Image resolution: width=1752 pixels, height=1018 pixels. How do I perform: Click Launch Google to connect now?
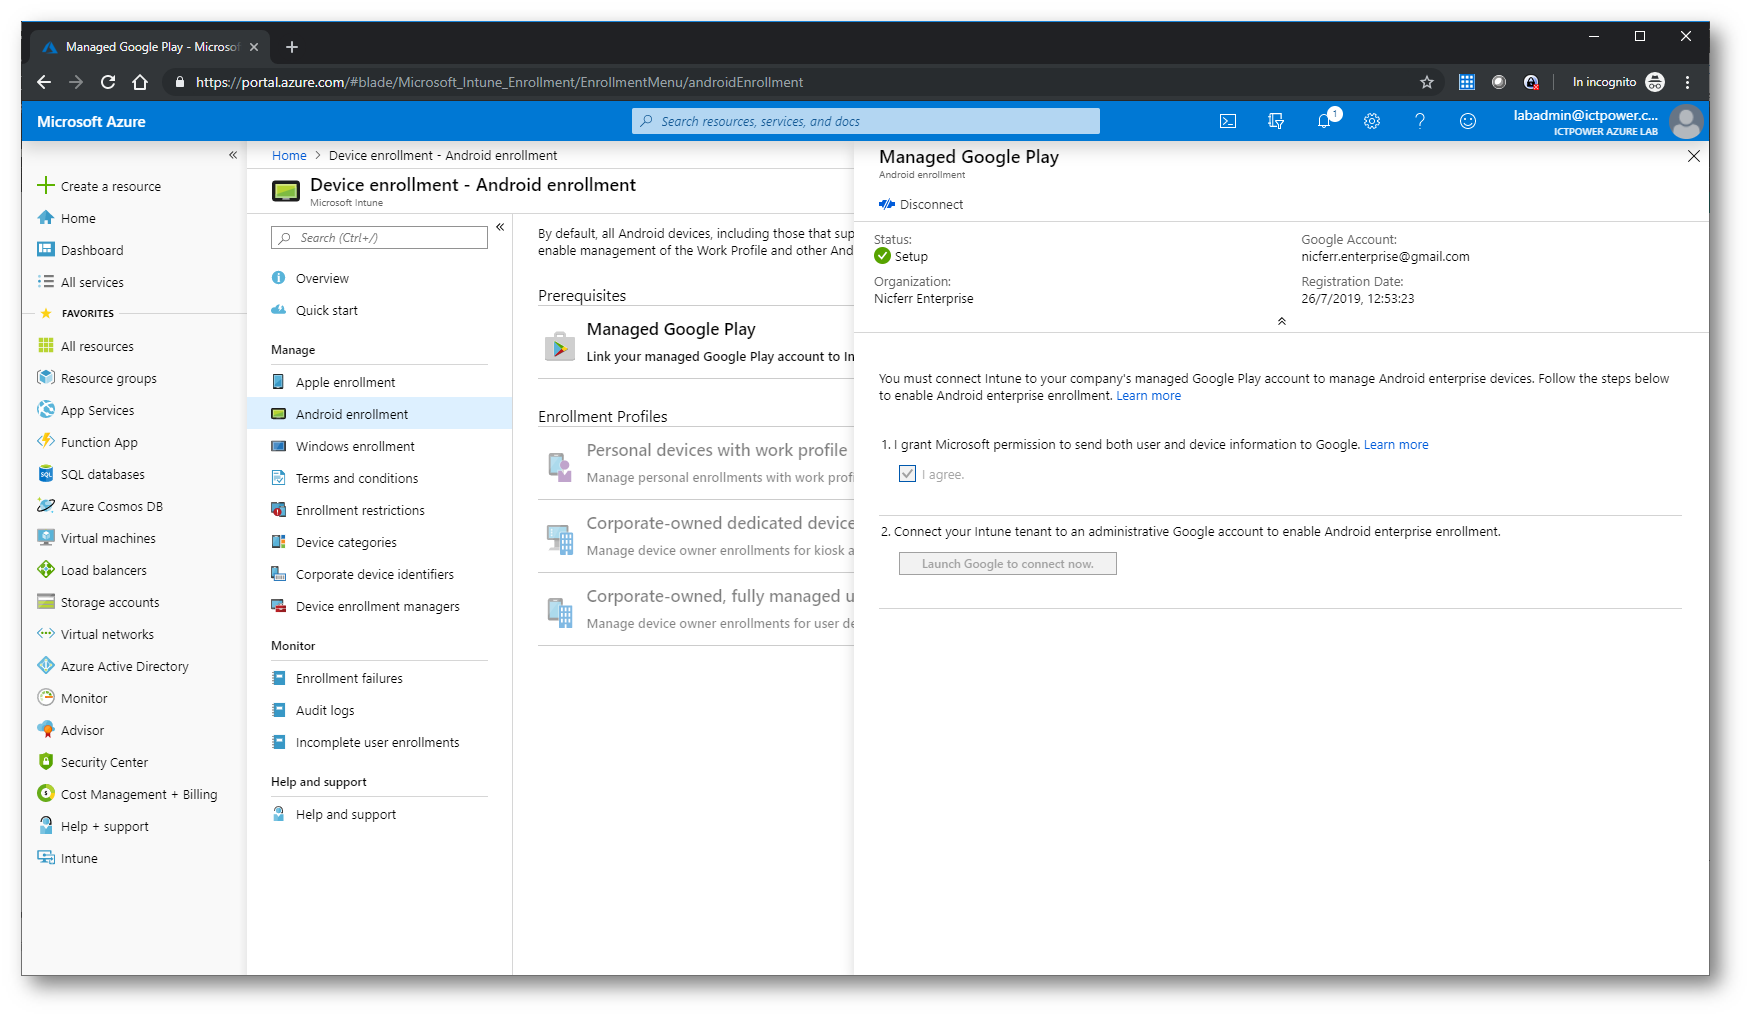pos(1007,564)
